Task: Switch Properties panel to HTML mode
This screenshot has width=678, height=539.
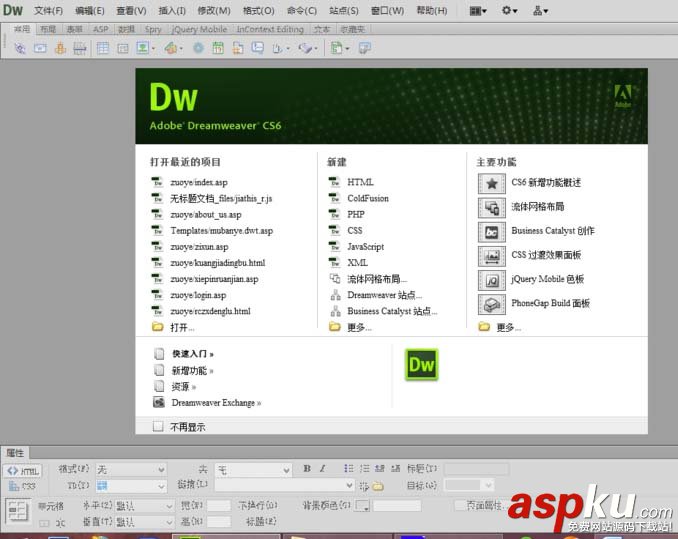Action: 23,471
